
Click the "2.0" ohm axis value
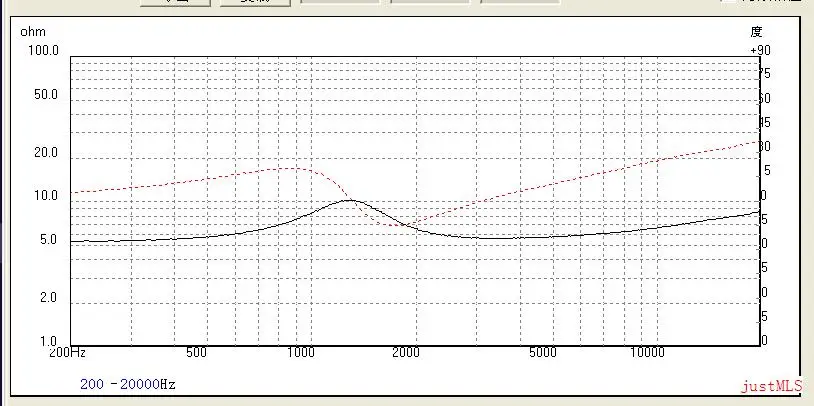(x=49, y=298)
